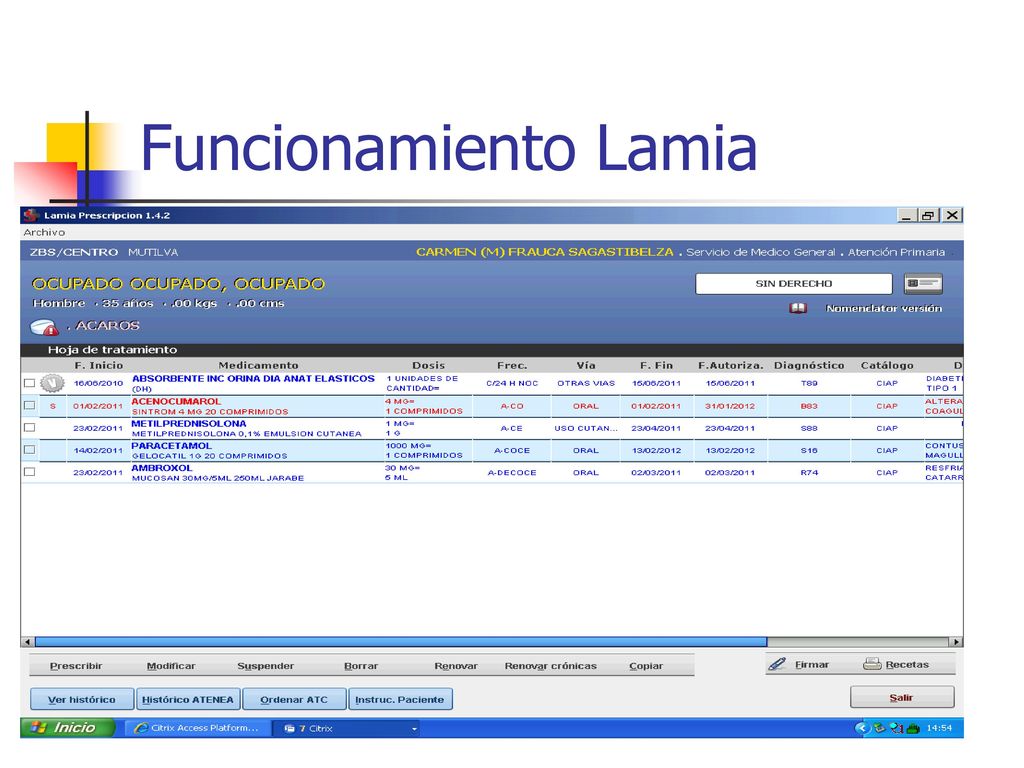Click diagnosis code R74

coord(809,472)
